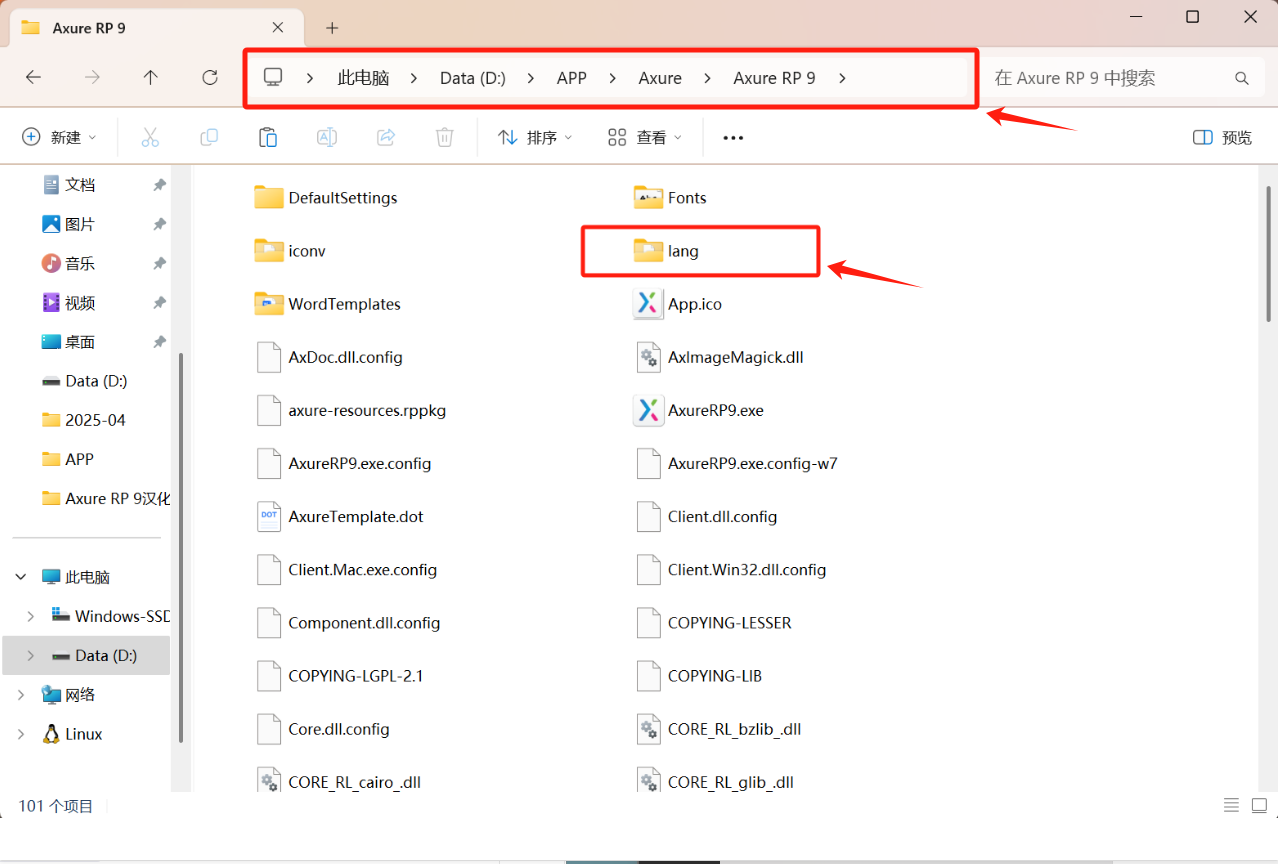The width and height of the screenshot is (1278, 864).
Task: Expand the Data (D:) tree node
Action: pos(30,656)
